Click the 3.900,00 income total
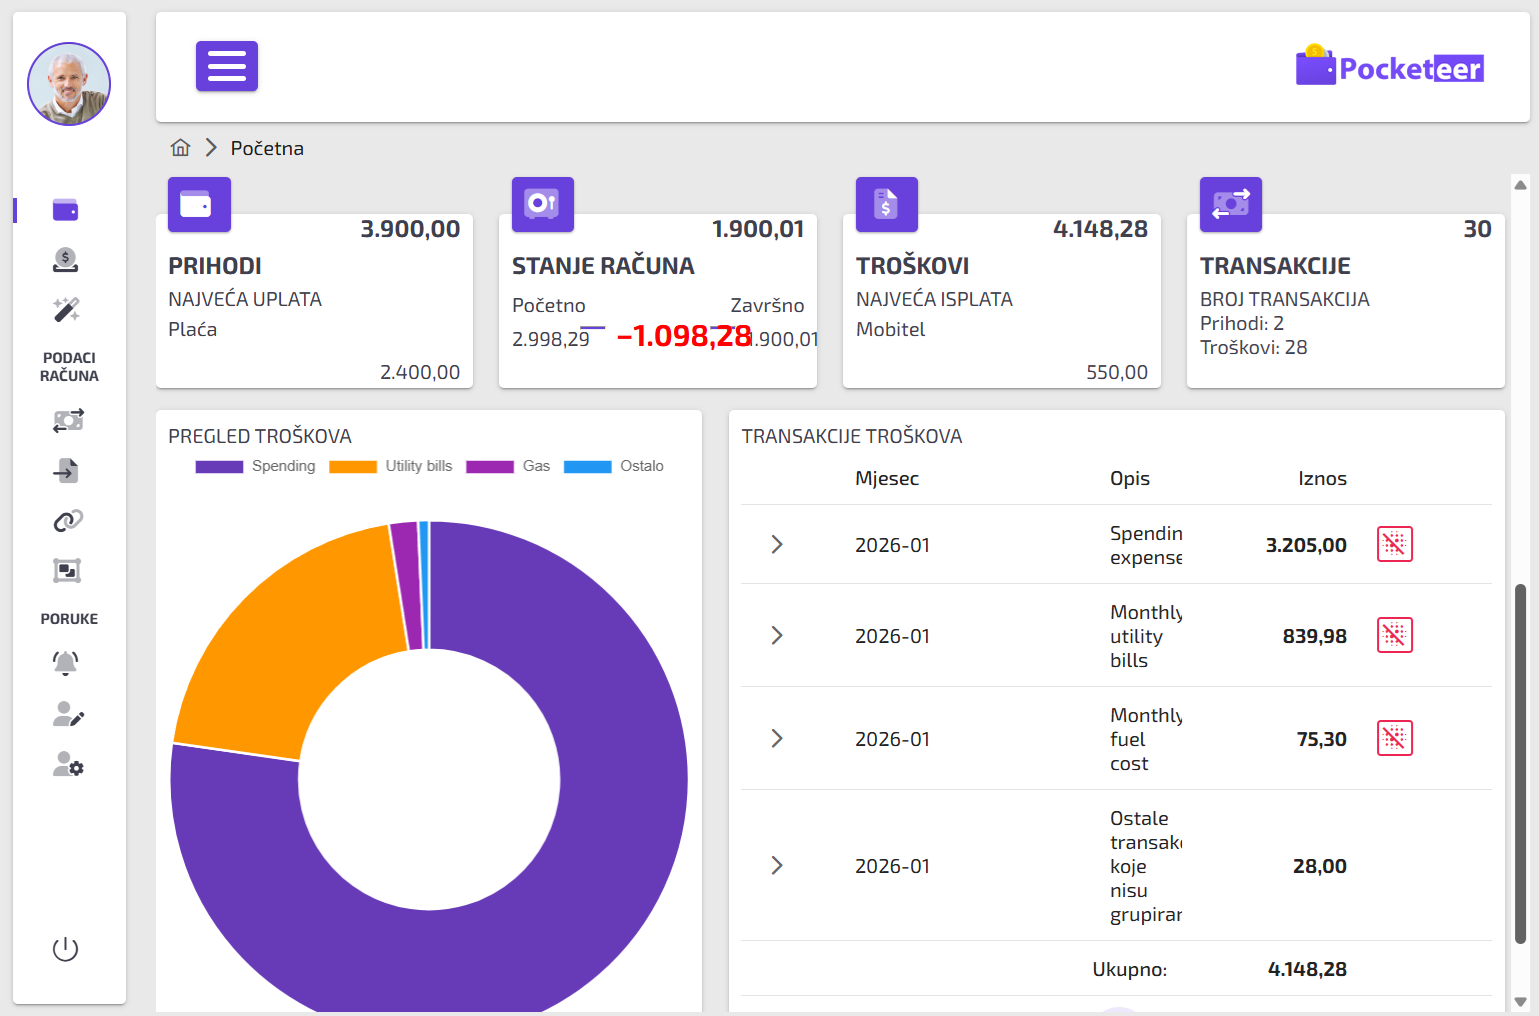The image size is (1539, 1016). 410,229
